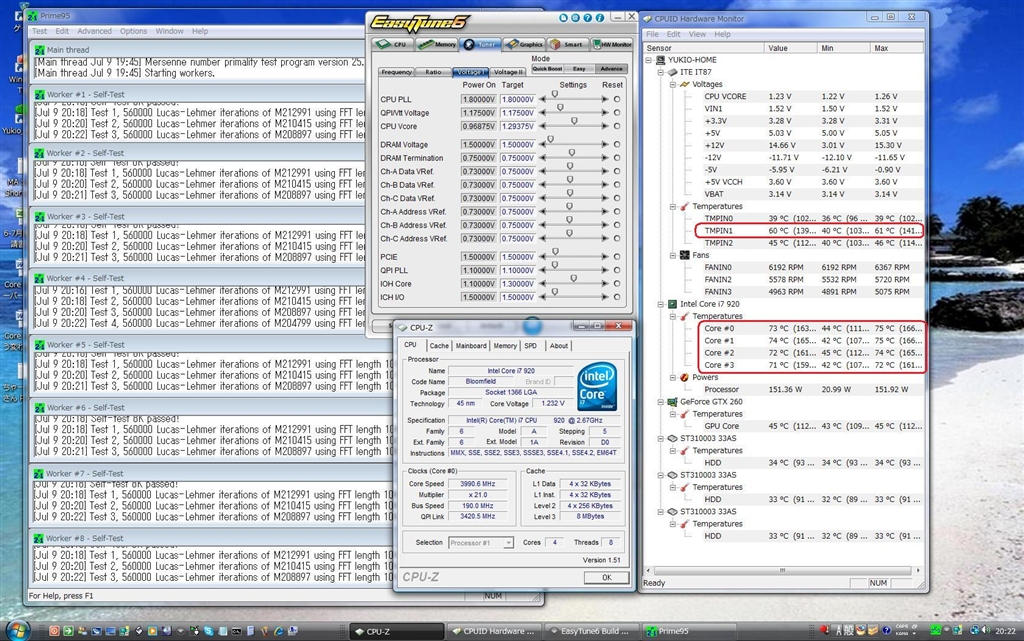Image resolution: width=1024 pixels, height=641 pixels.
Task: Click the Voltages lightning icon in Hardware Monitor
Action: tap(684, 84)
